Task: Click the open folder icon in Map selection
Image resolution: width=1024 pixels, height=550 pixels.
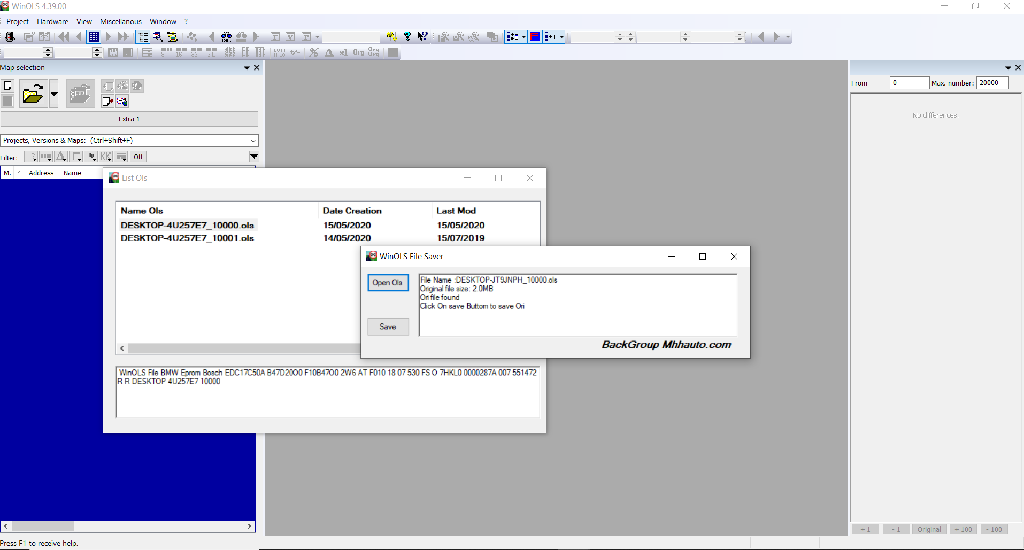Action: (33, 94)
